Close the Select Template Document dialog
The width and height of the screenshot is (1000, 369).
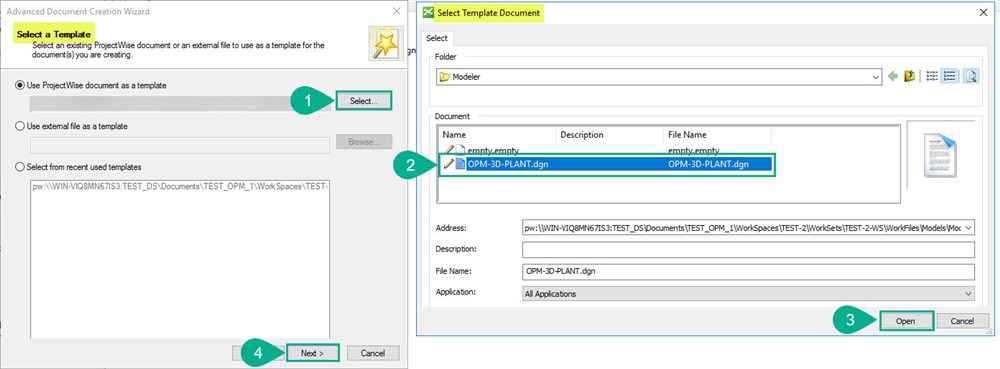pos(982,12)
